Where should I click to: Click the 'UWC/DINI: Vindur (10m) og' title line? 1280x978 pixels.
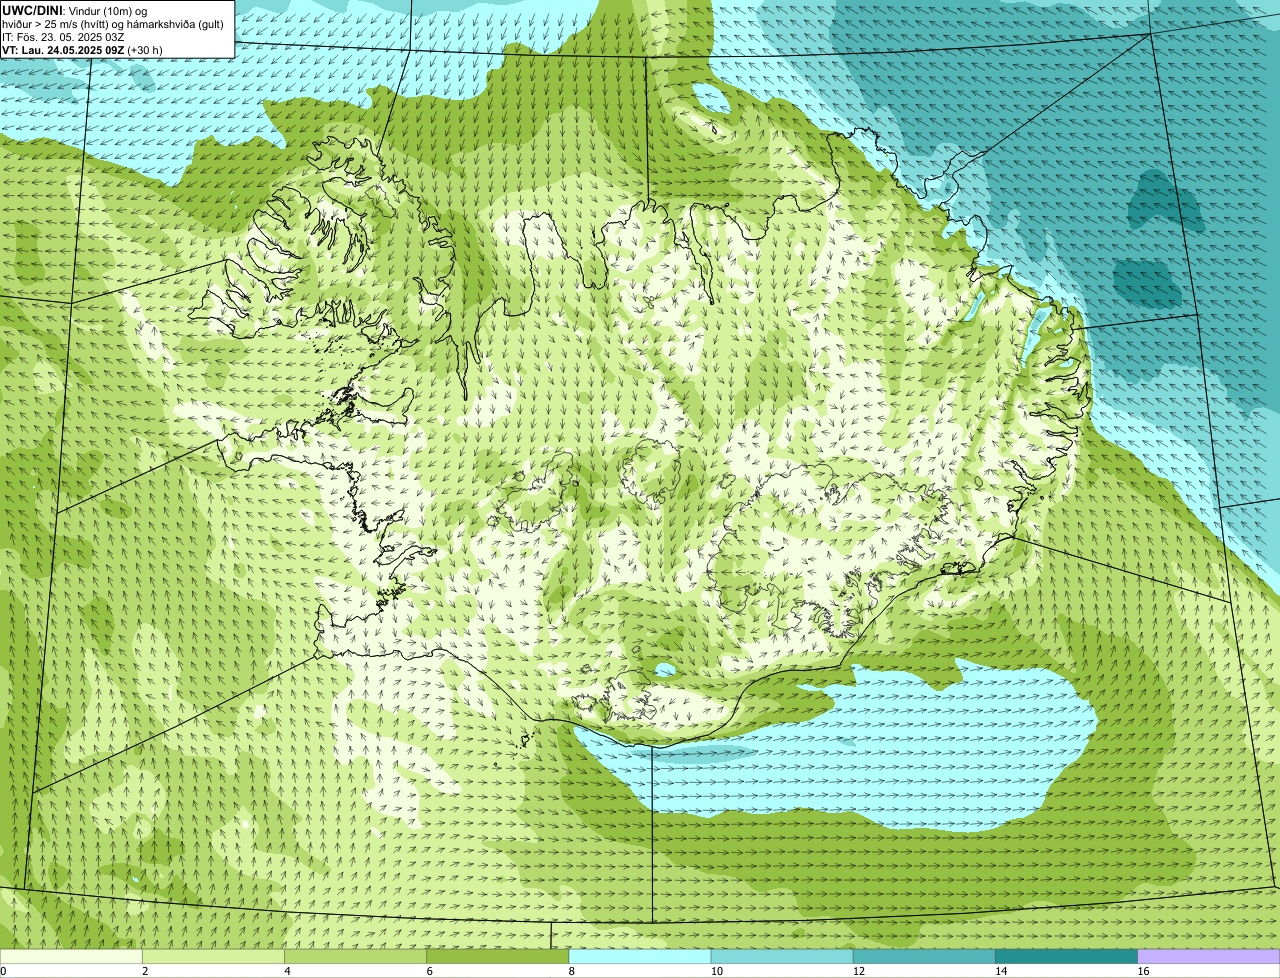click(x=75, y=10)
